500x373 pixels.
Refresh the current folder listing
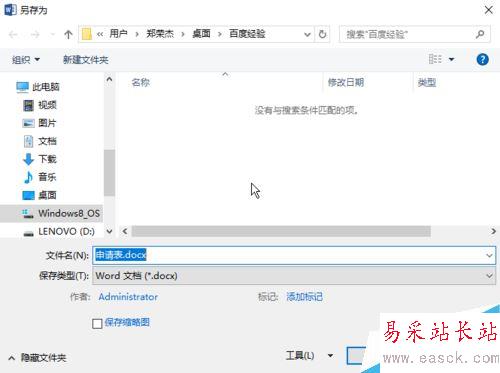click(x=322, y=34)
